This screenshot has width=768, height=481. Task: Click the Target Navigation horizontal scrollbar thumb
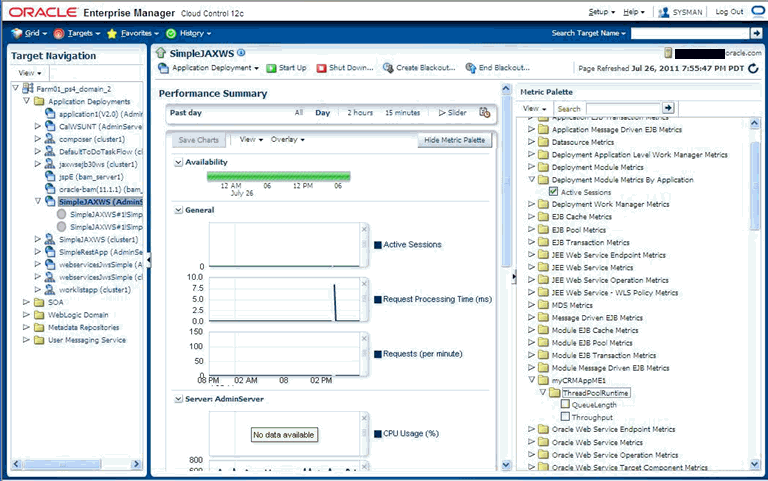click(x=62, y=463)
